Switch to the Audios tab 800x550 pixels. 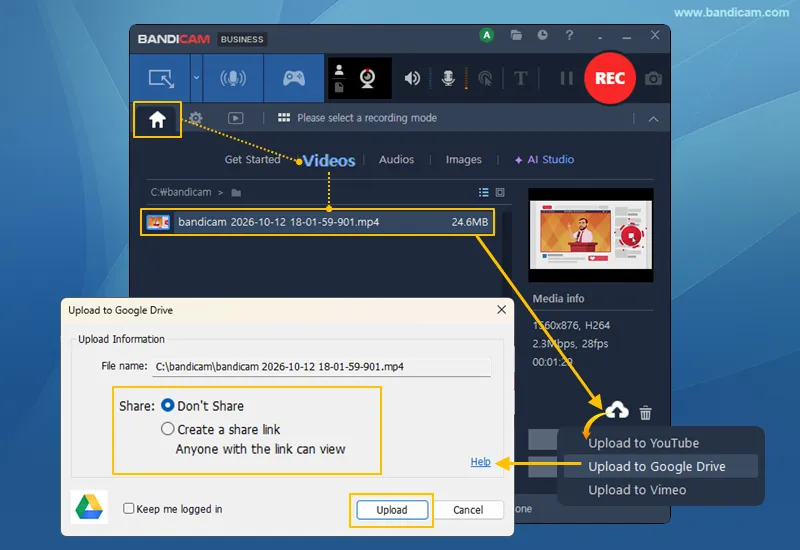pos(396,159)
